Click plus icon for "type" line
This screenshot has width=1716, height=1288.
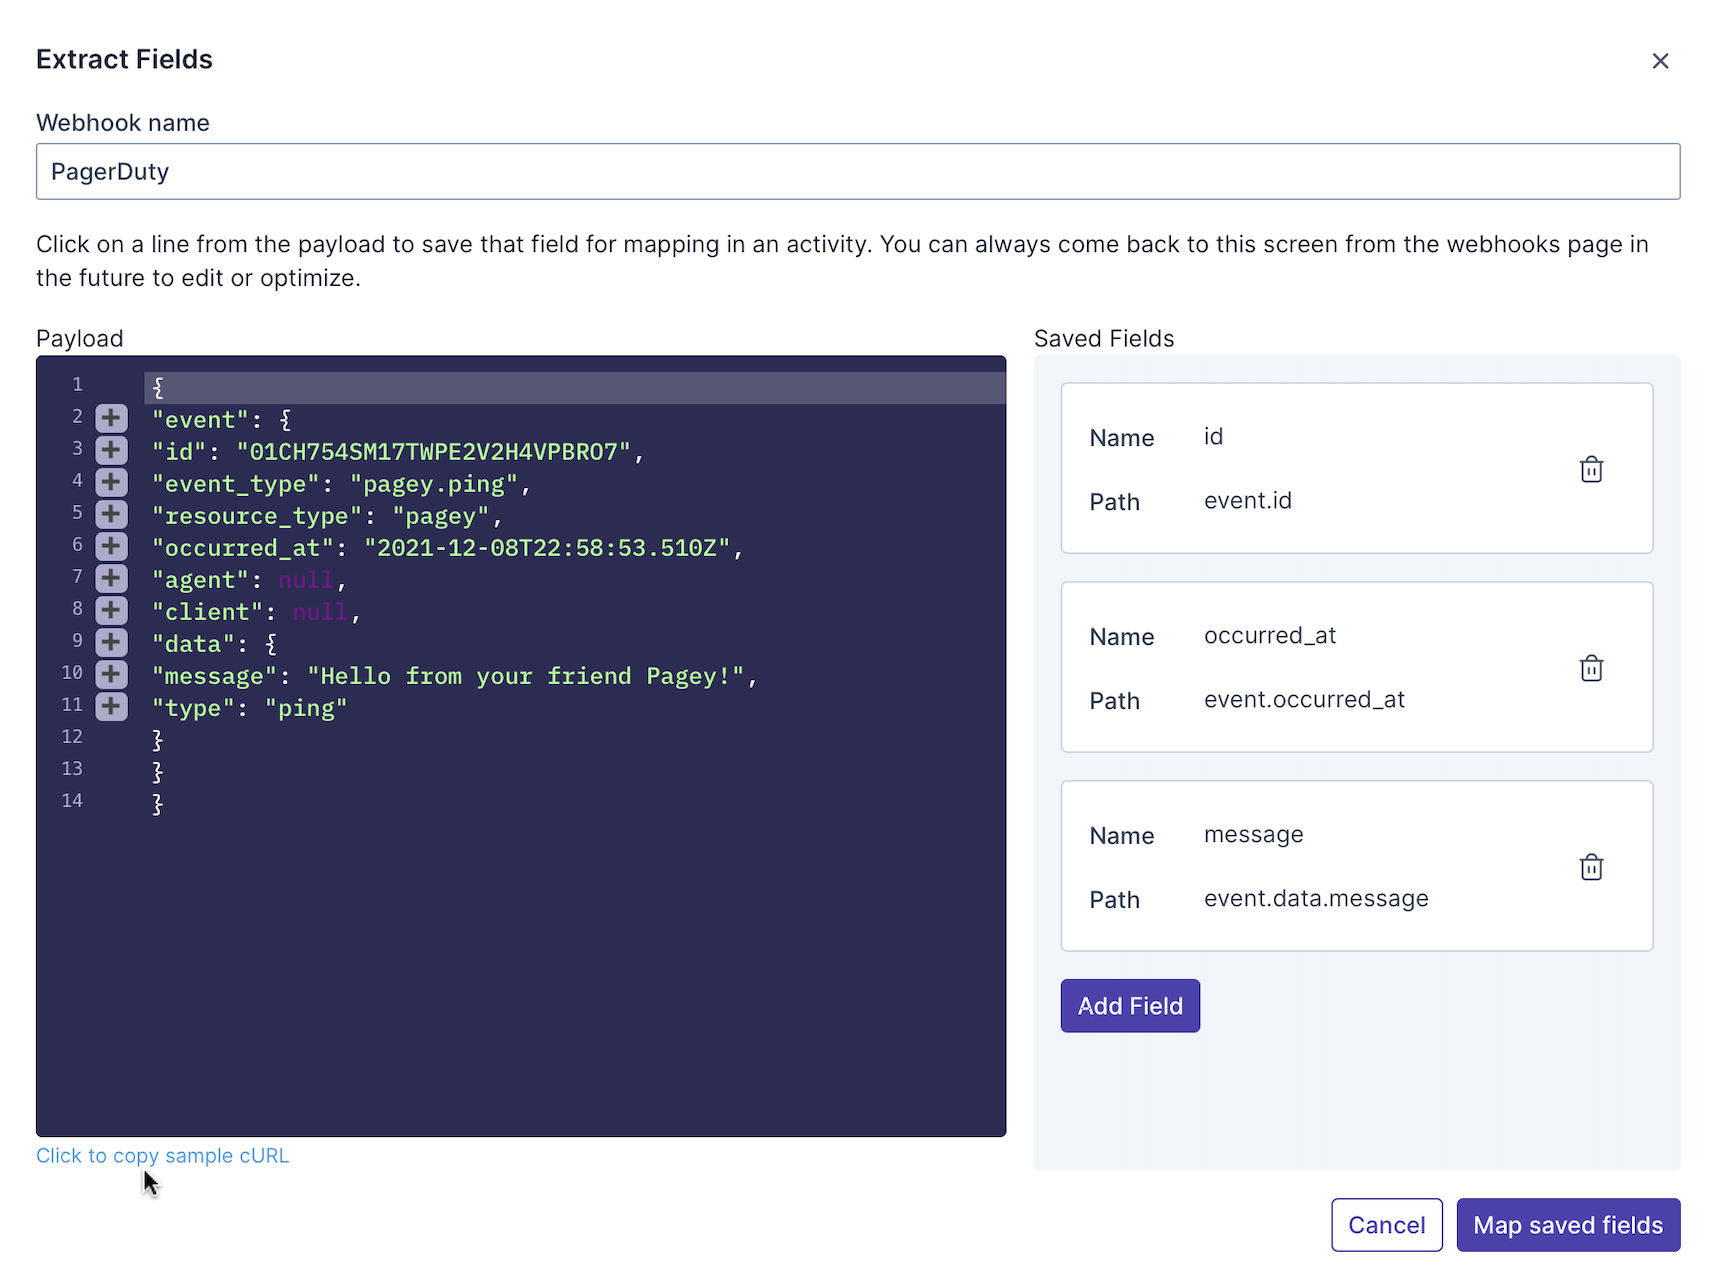[x=111, y=706]
